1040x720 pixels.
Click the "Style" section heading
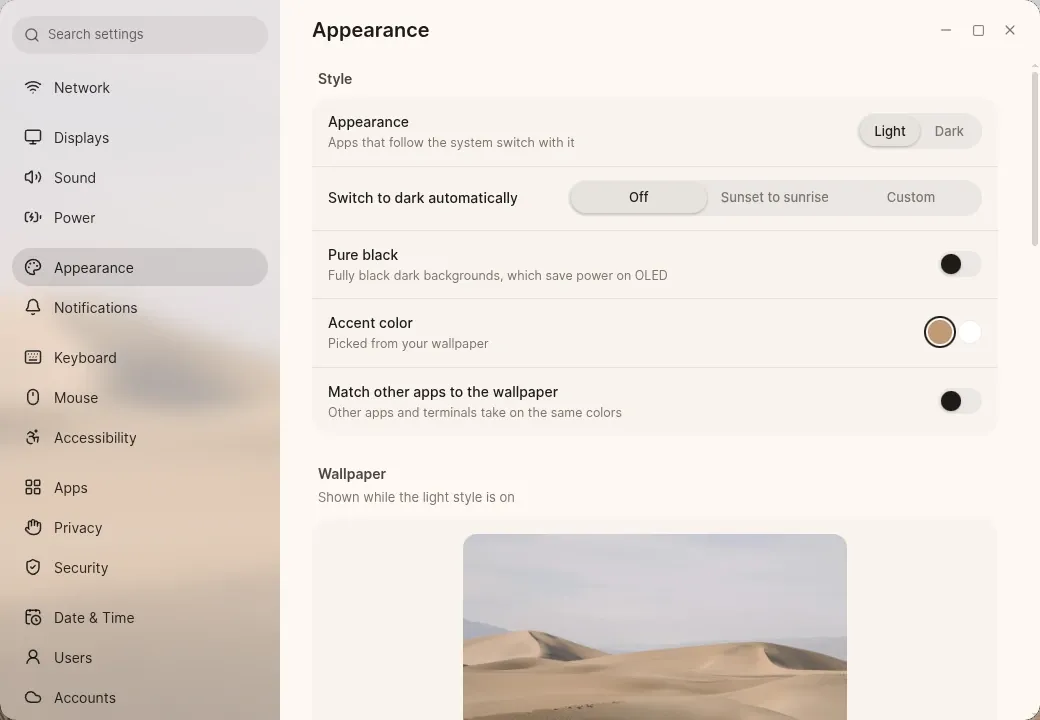pyautogui.click(x=335, y=79)
